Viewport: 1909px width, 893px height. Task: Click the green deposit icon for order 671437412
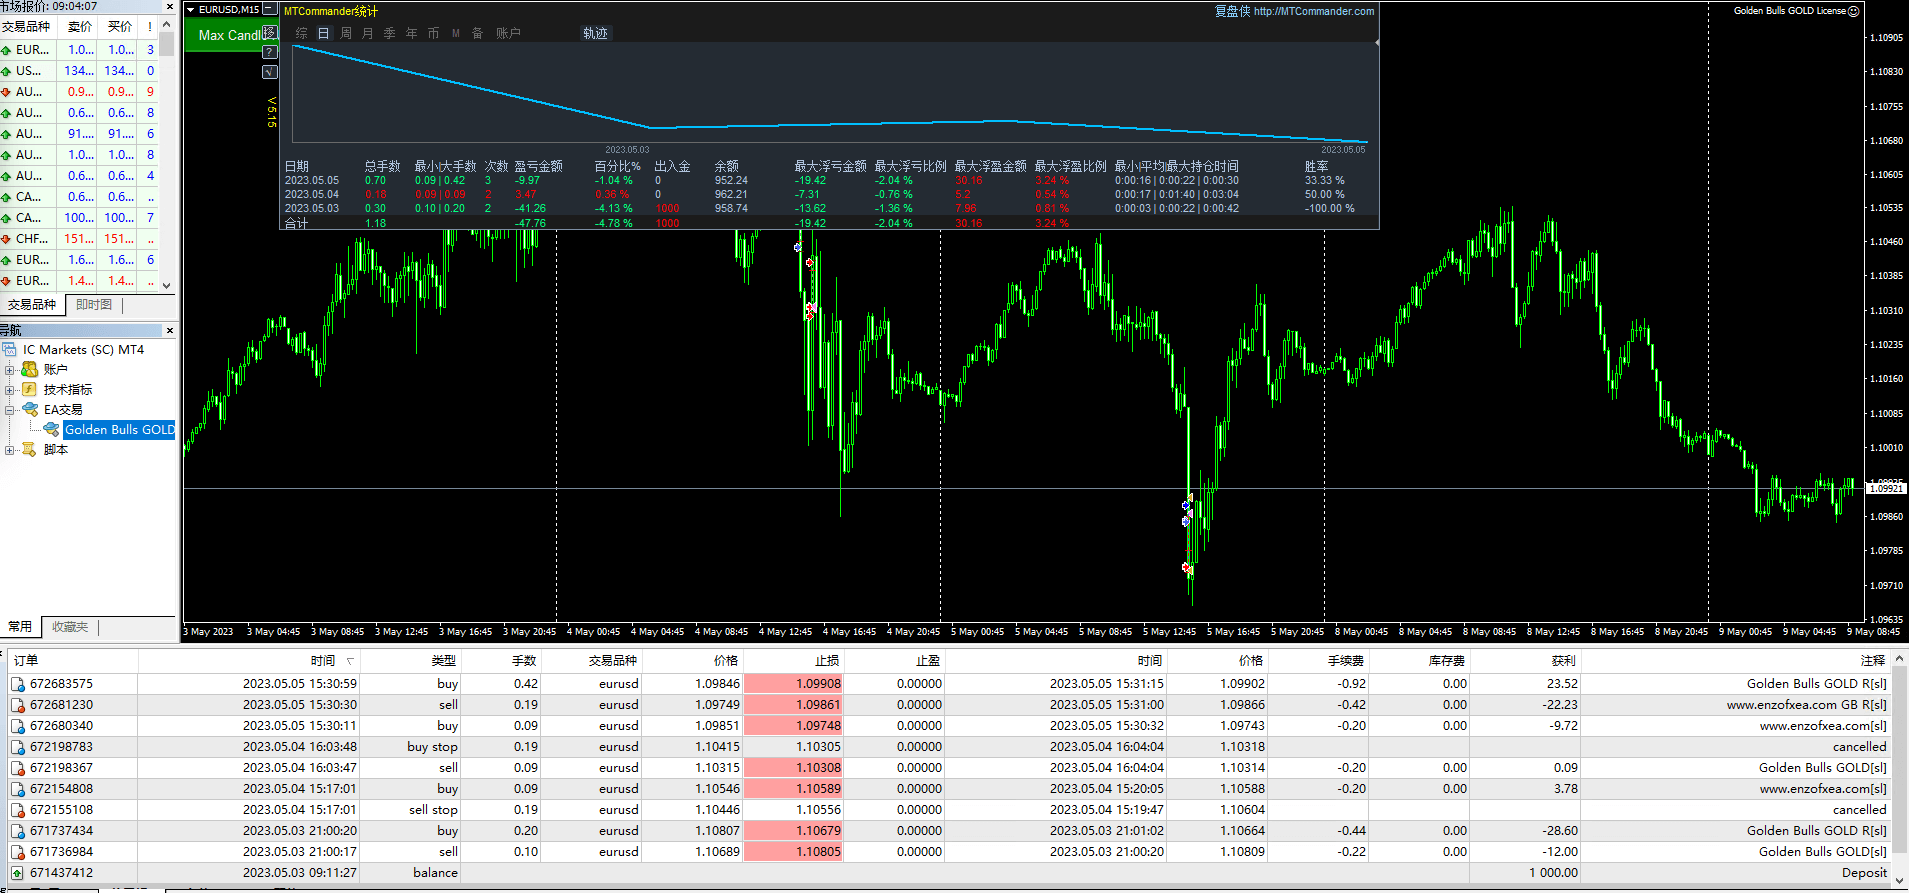coord(18,873)
